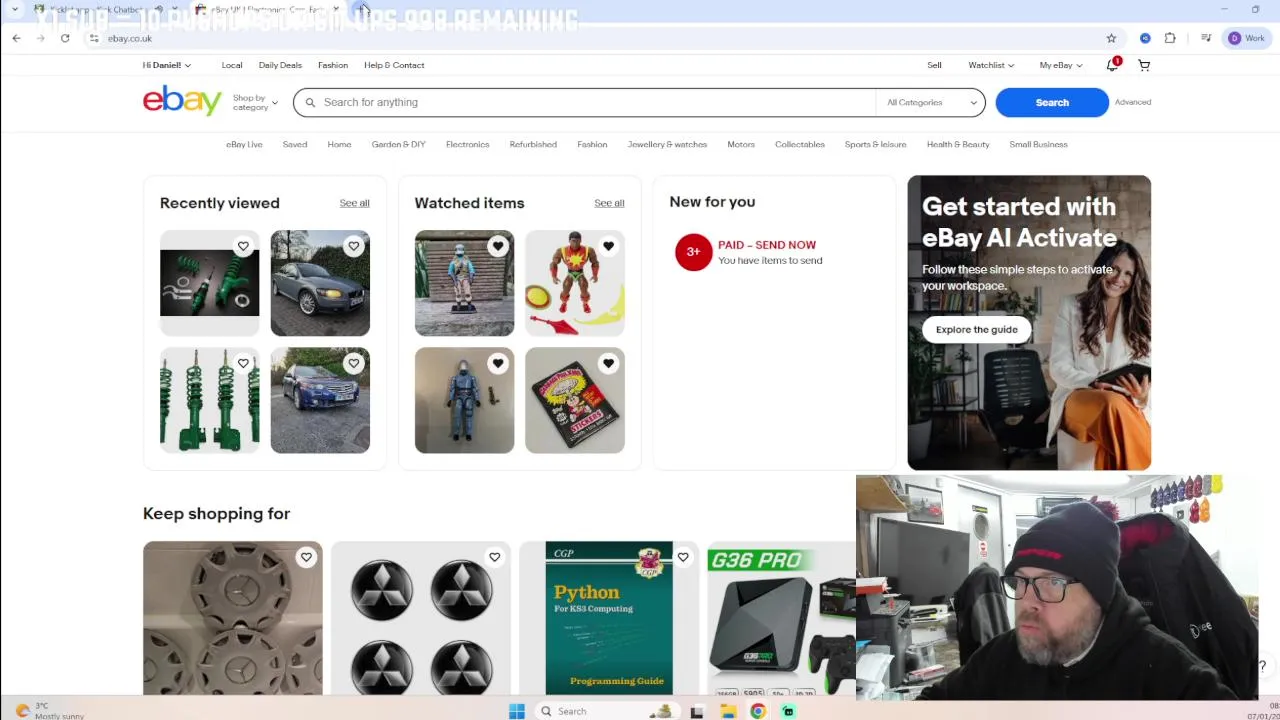Go back with browser back arrow
Viewport: 1280px width, 720px height.
click(x=17, y=38)
